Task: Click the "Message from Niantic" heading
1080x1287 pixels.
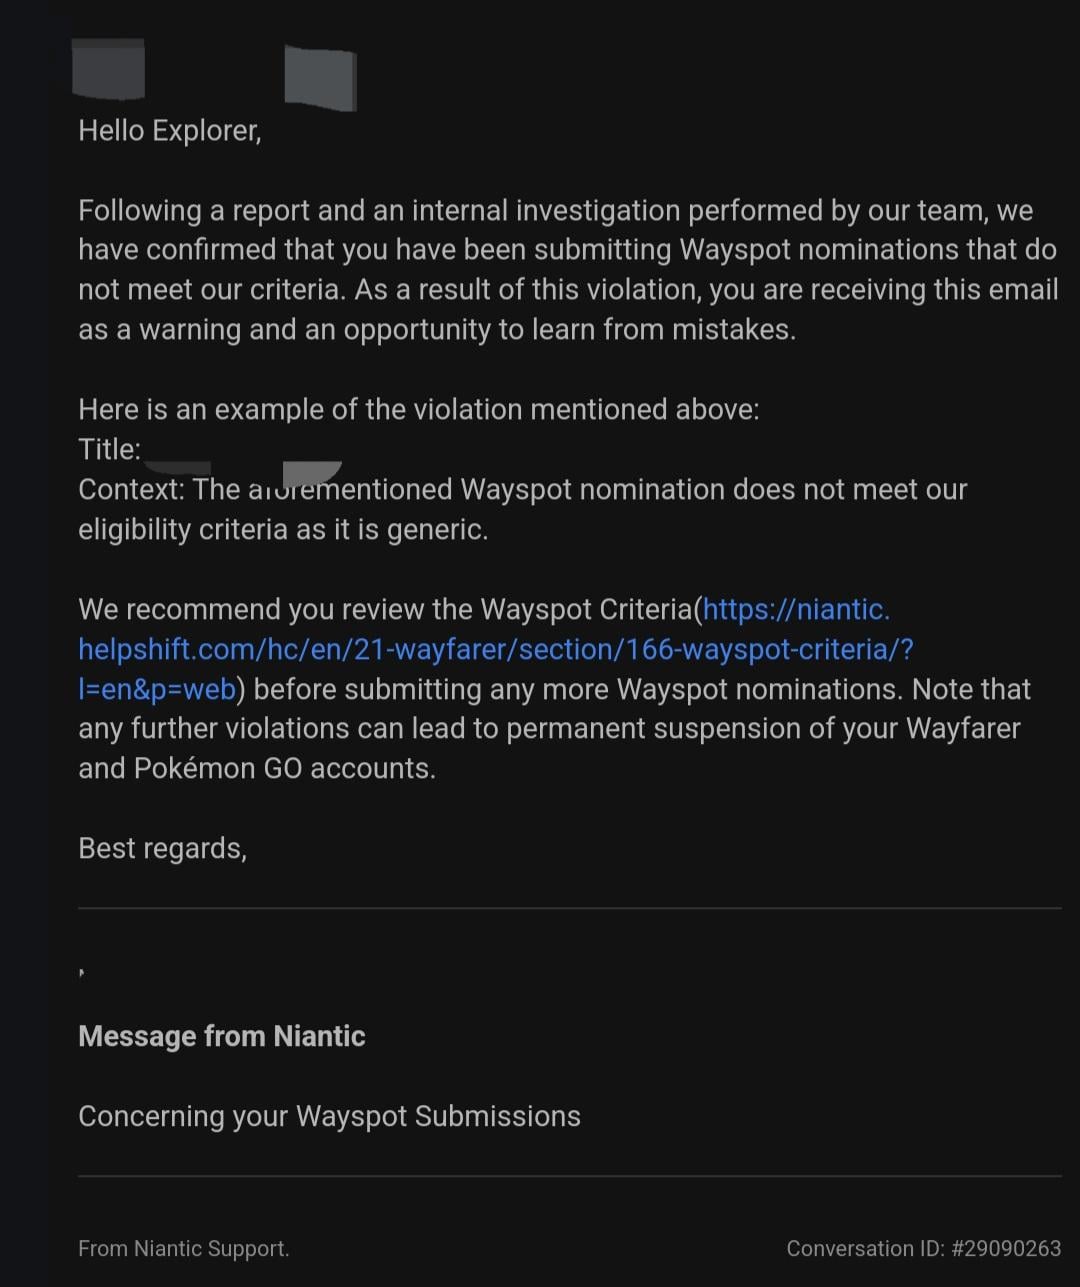Action: [222, 1036]
